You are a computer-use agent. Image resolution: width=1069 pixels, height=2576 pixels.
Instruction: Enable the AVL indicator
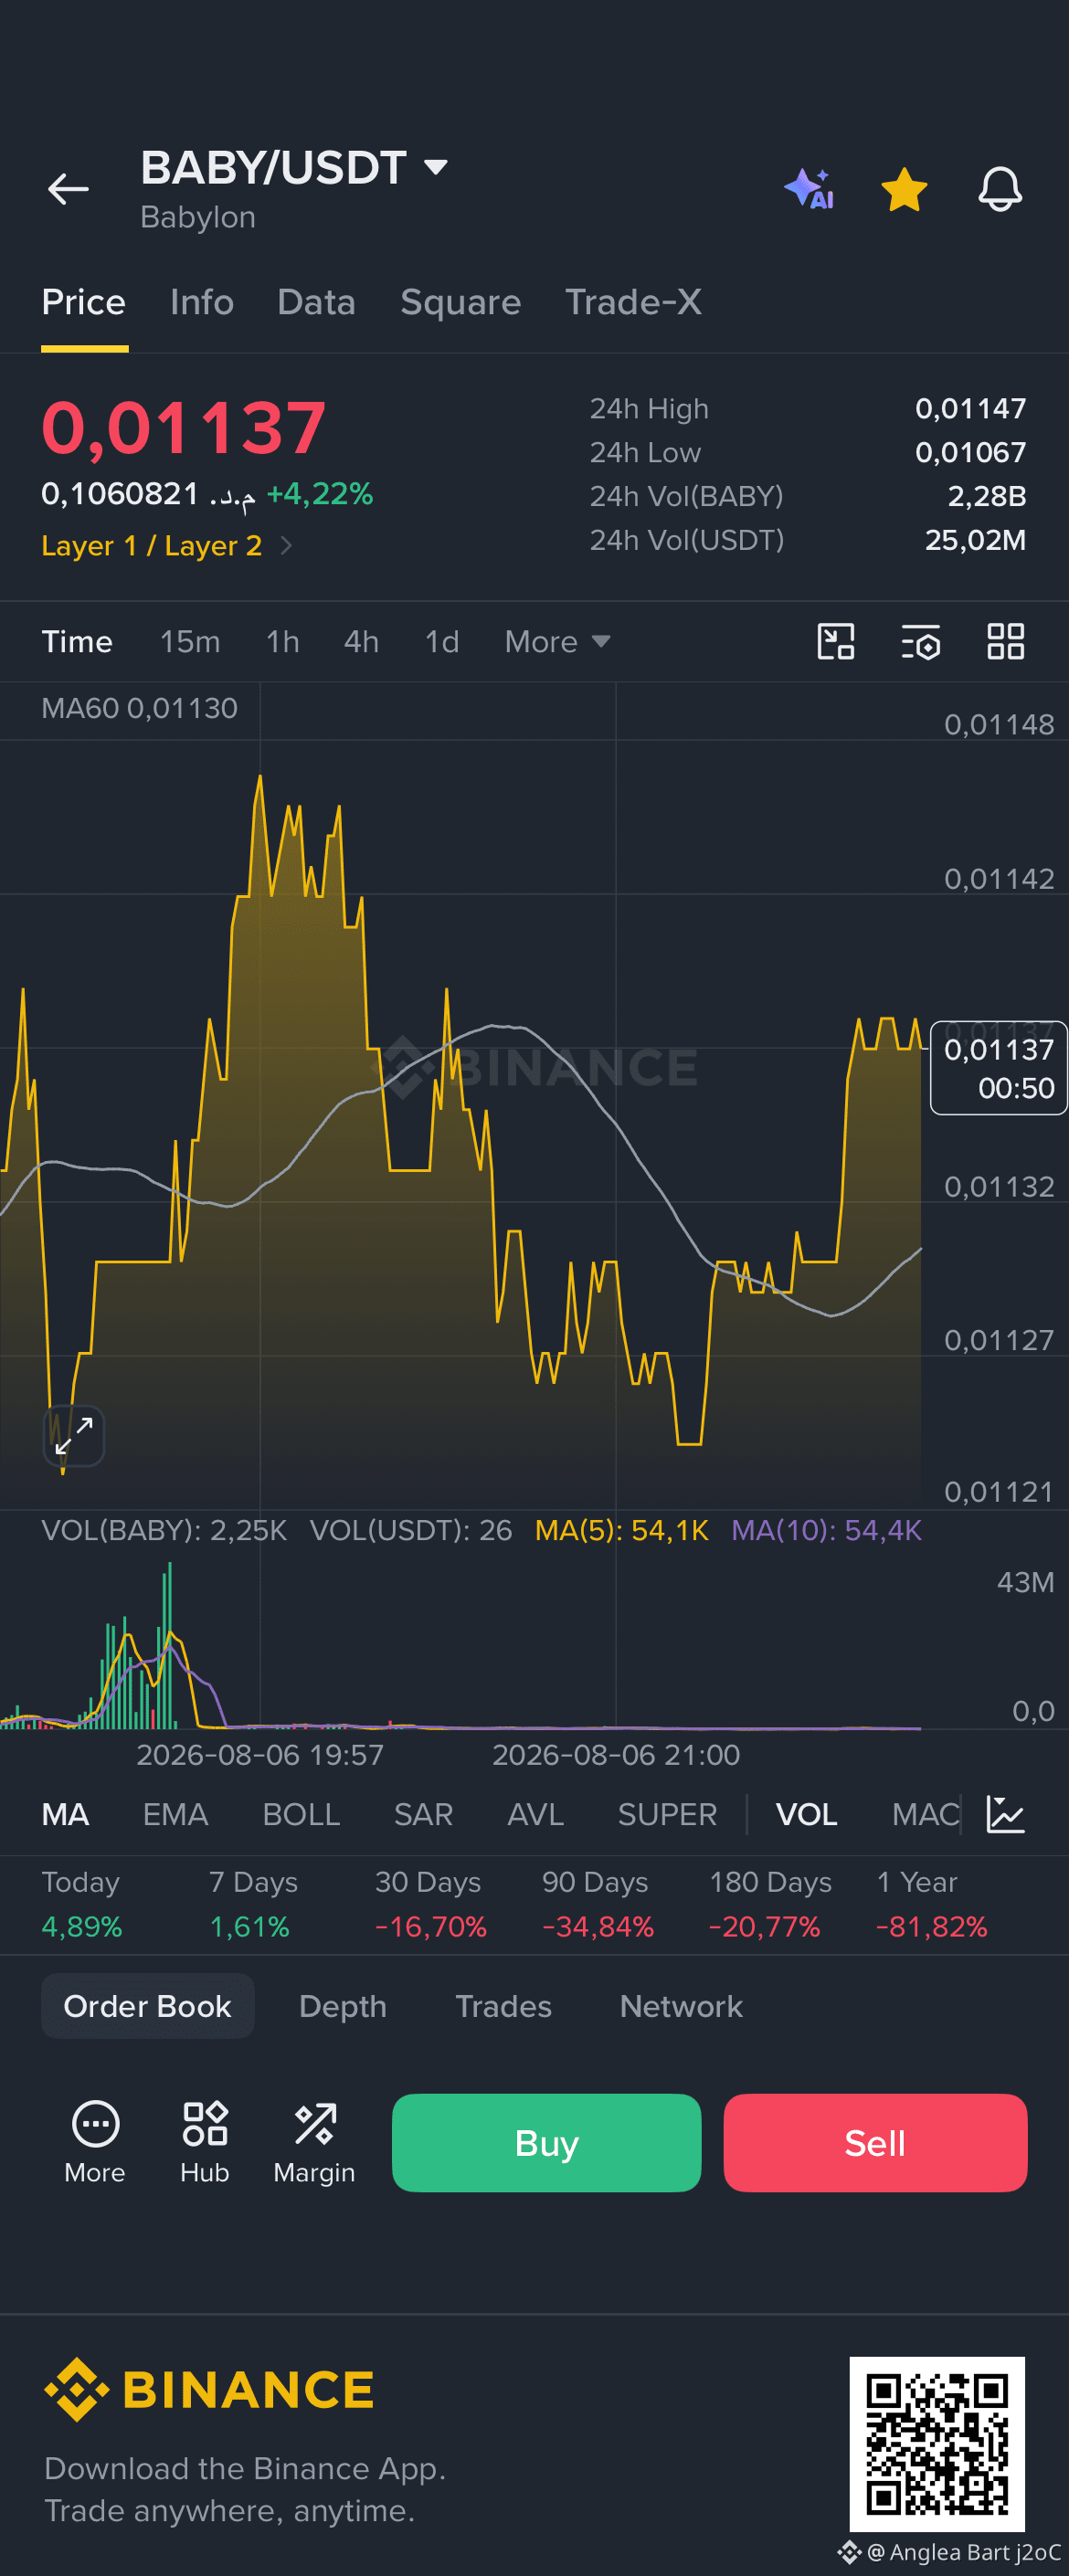pos(535,1814)
